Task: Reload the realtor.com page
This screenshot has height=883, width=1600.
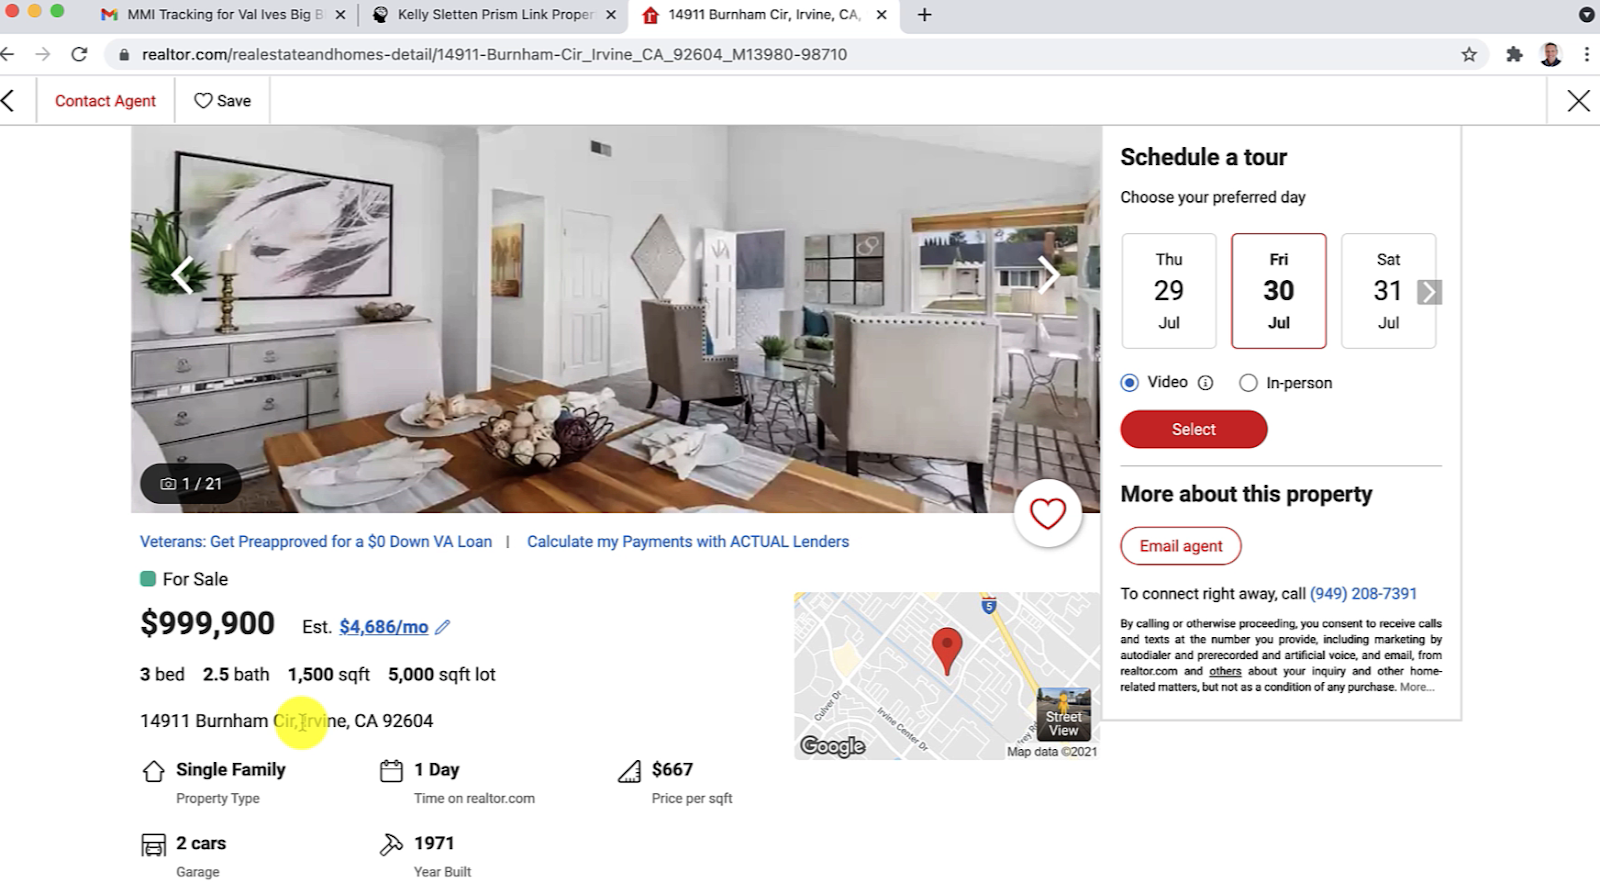Action: pyautogui.click(x=79, y=54)
